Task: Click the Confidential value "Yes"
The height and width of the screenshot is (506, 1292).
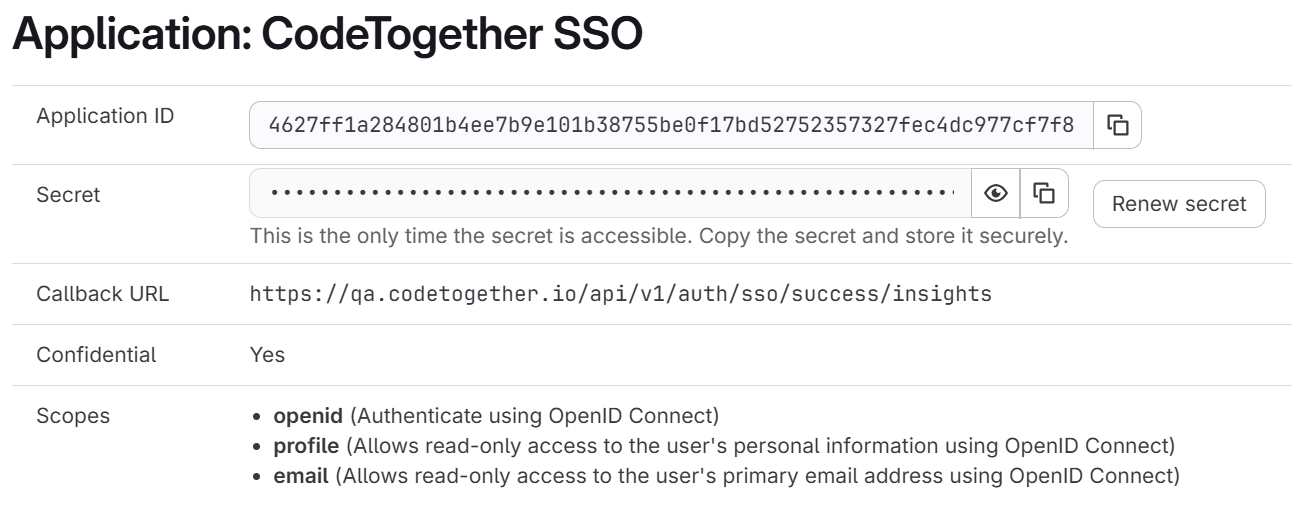Action: point(267,355)
